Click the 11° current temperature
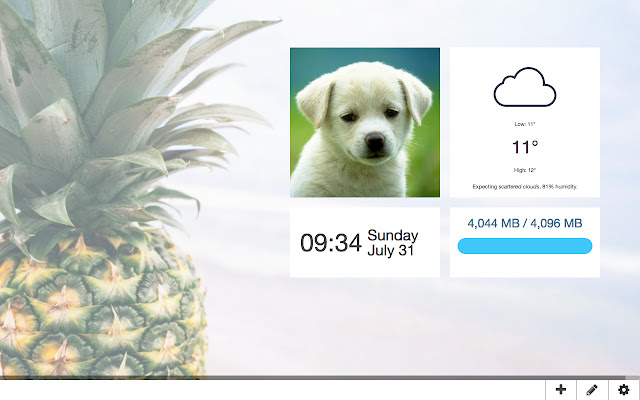Image resolution: width=640 pixels, height=400 pixels. (525, 147)
